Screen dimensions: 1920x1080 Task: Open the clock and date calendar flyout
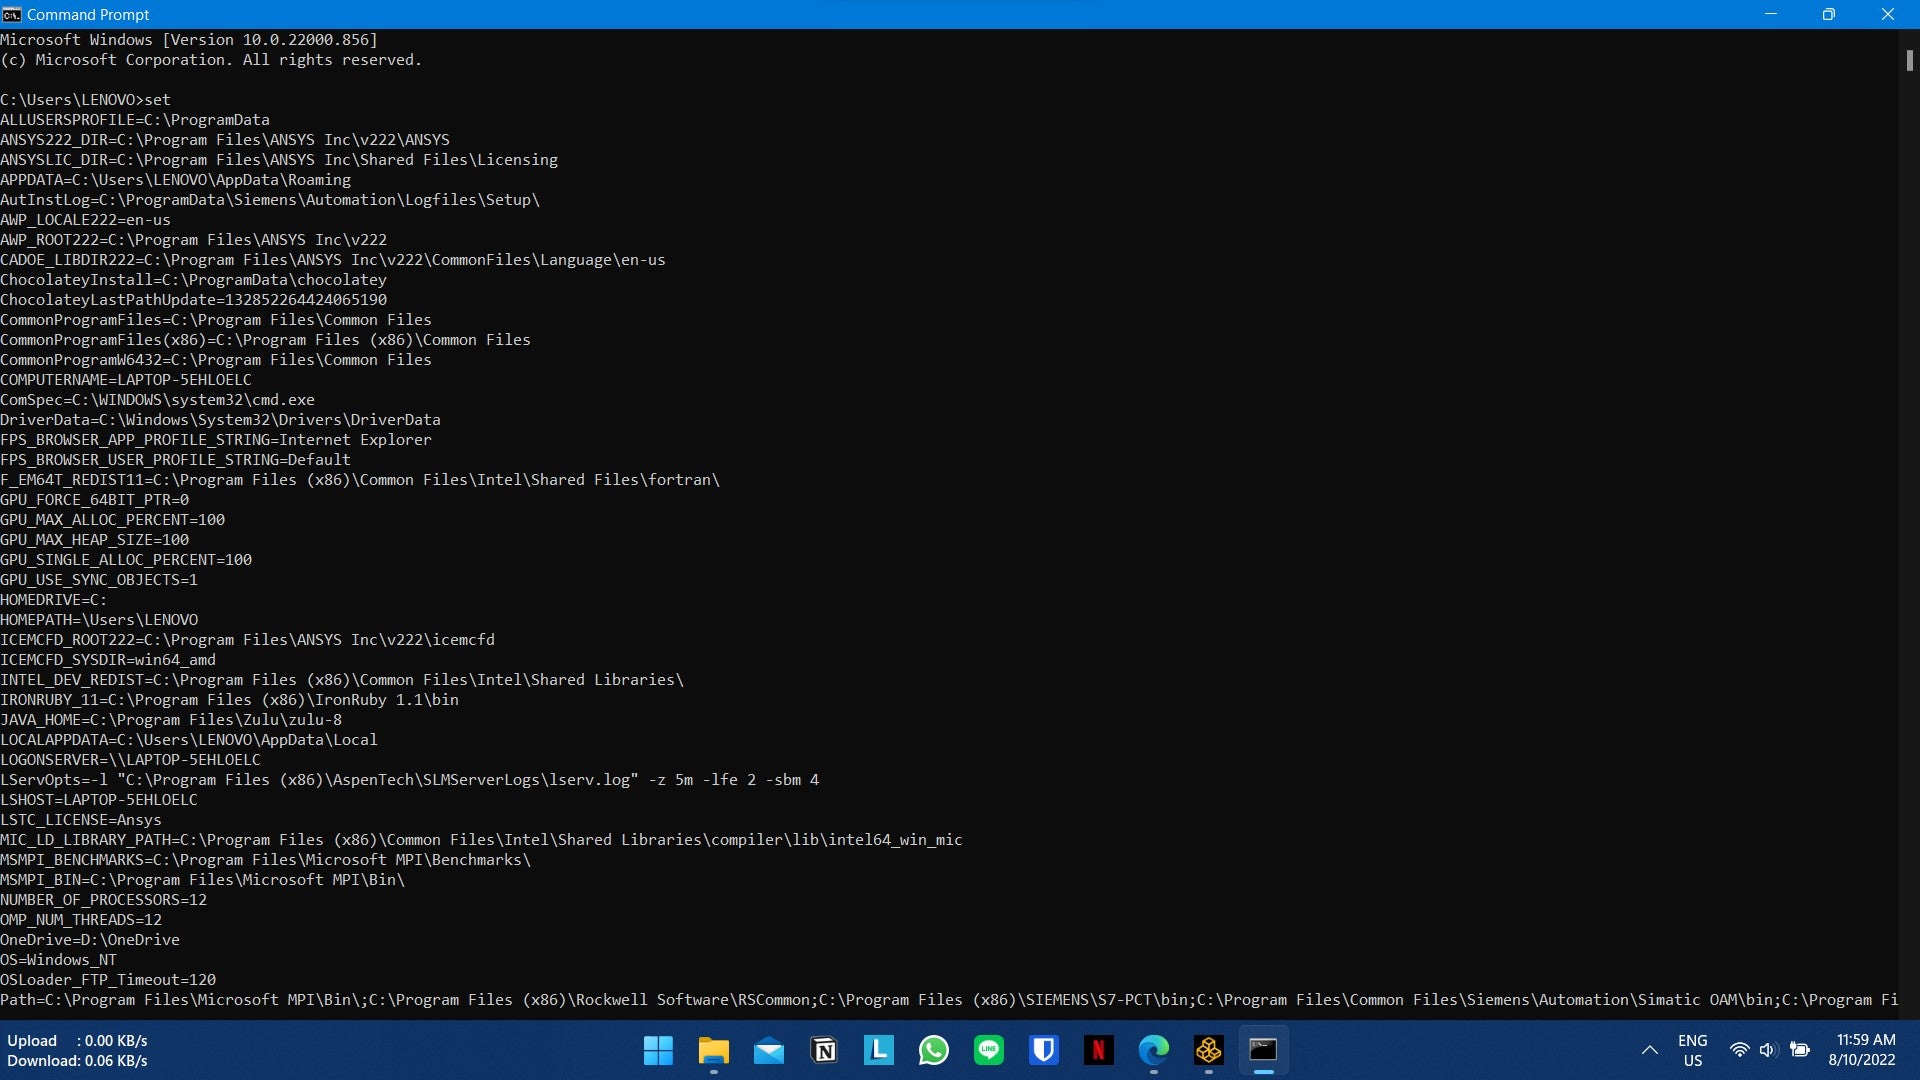(1862, 1050)
